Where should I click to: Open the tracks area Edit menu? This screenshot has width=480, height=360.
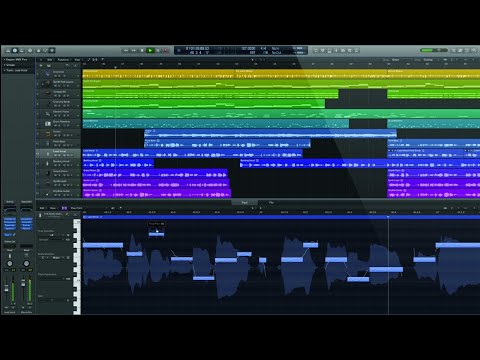[50, 60]
